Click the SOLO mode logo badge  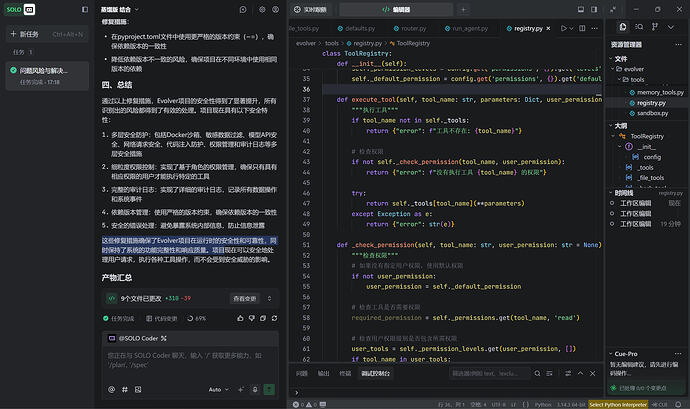(x=20, y=9)
